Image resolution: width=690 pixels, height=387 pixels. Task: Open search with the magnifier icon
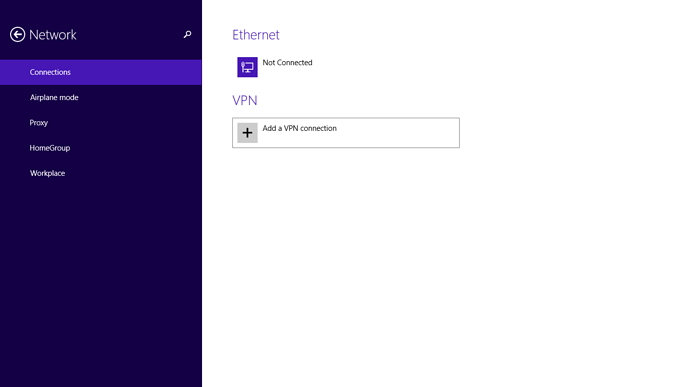pos(187,34)
